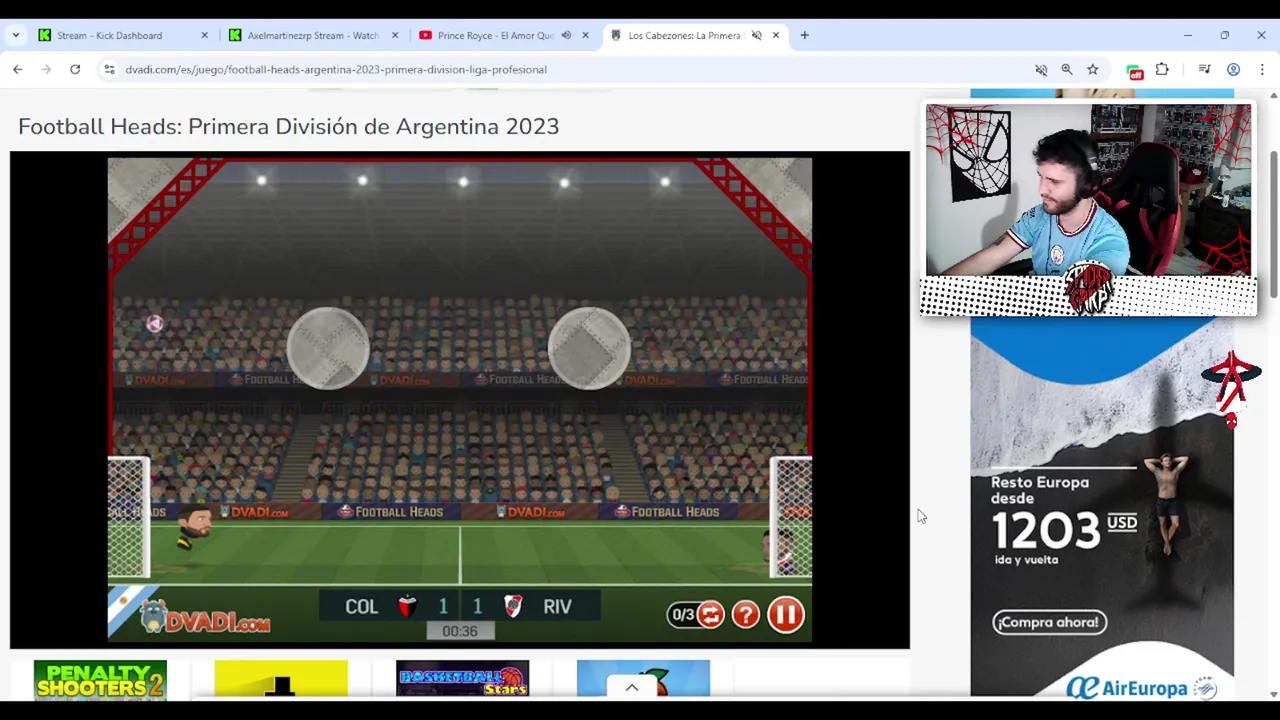Click the page vertical scrollbar thumb
The height and width of the screenshot is (720, 1280).
click(x=1273, y=225)
